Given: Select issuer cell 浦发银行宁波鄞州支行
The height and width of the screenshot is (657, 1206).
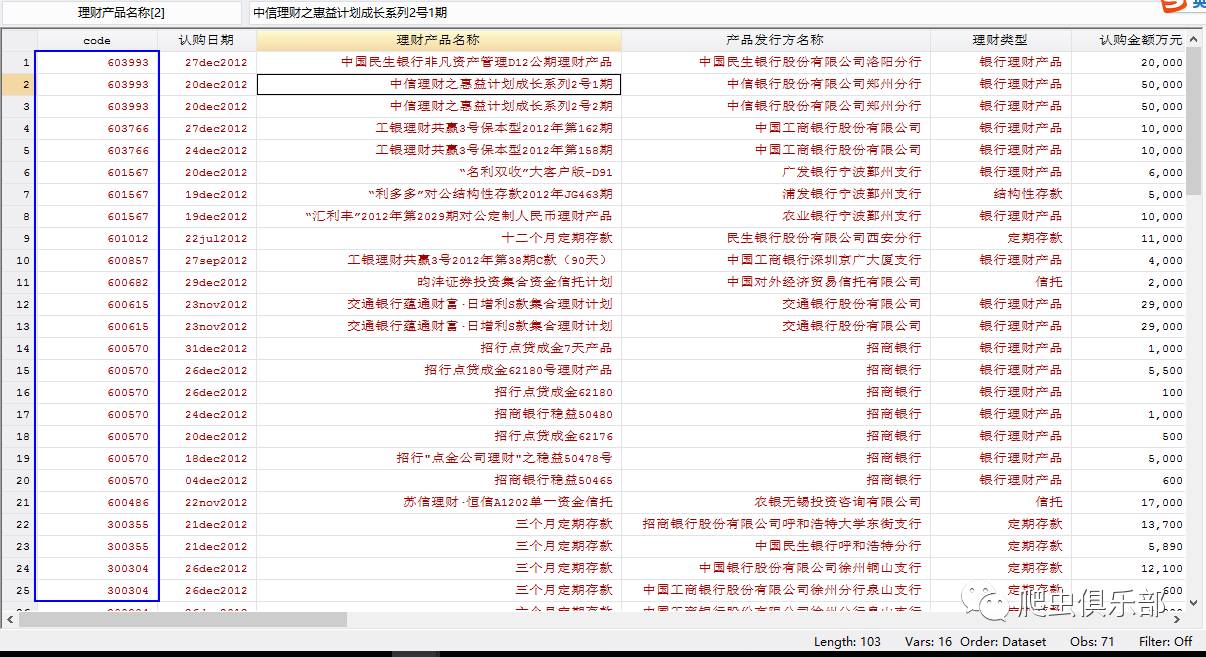Looking at the screenshot, I should click(x=776, y=194).
